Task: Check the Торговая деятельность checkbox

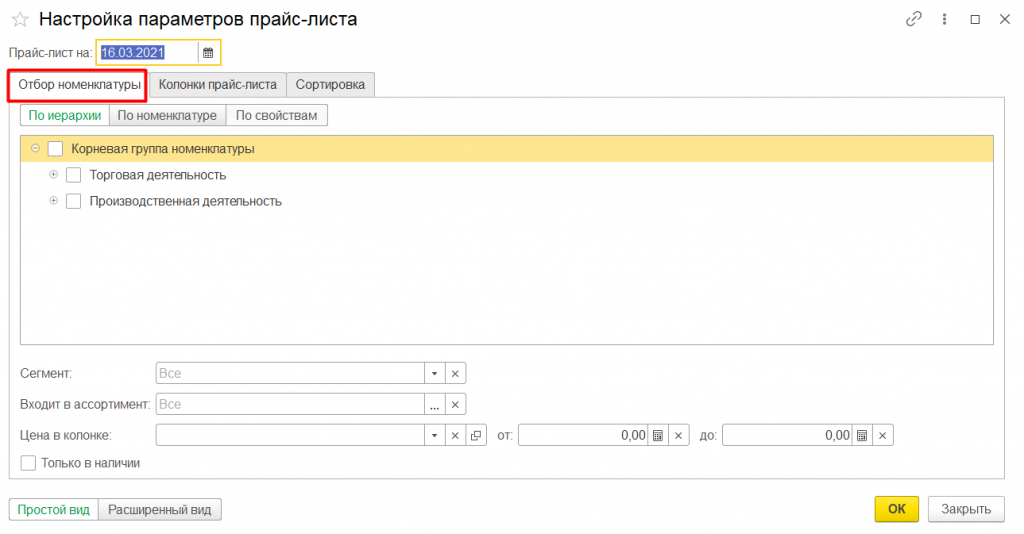Action: tap(73, 175)
